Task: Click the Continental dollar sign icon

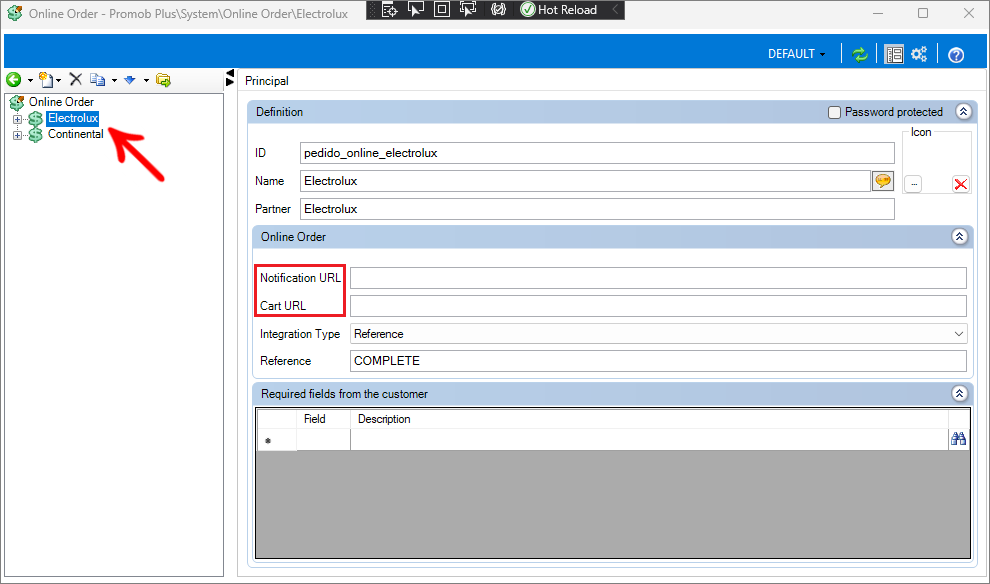Action: (35, 134)
